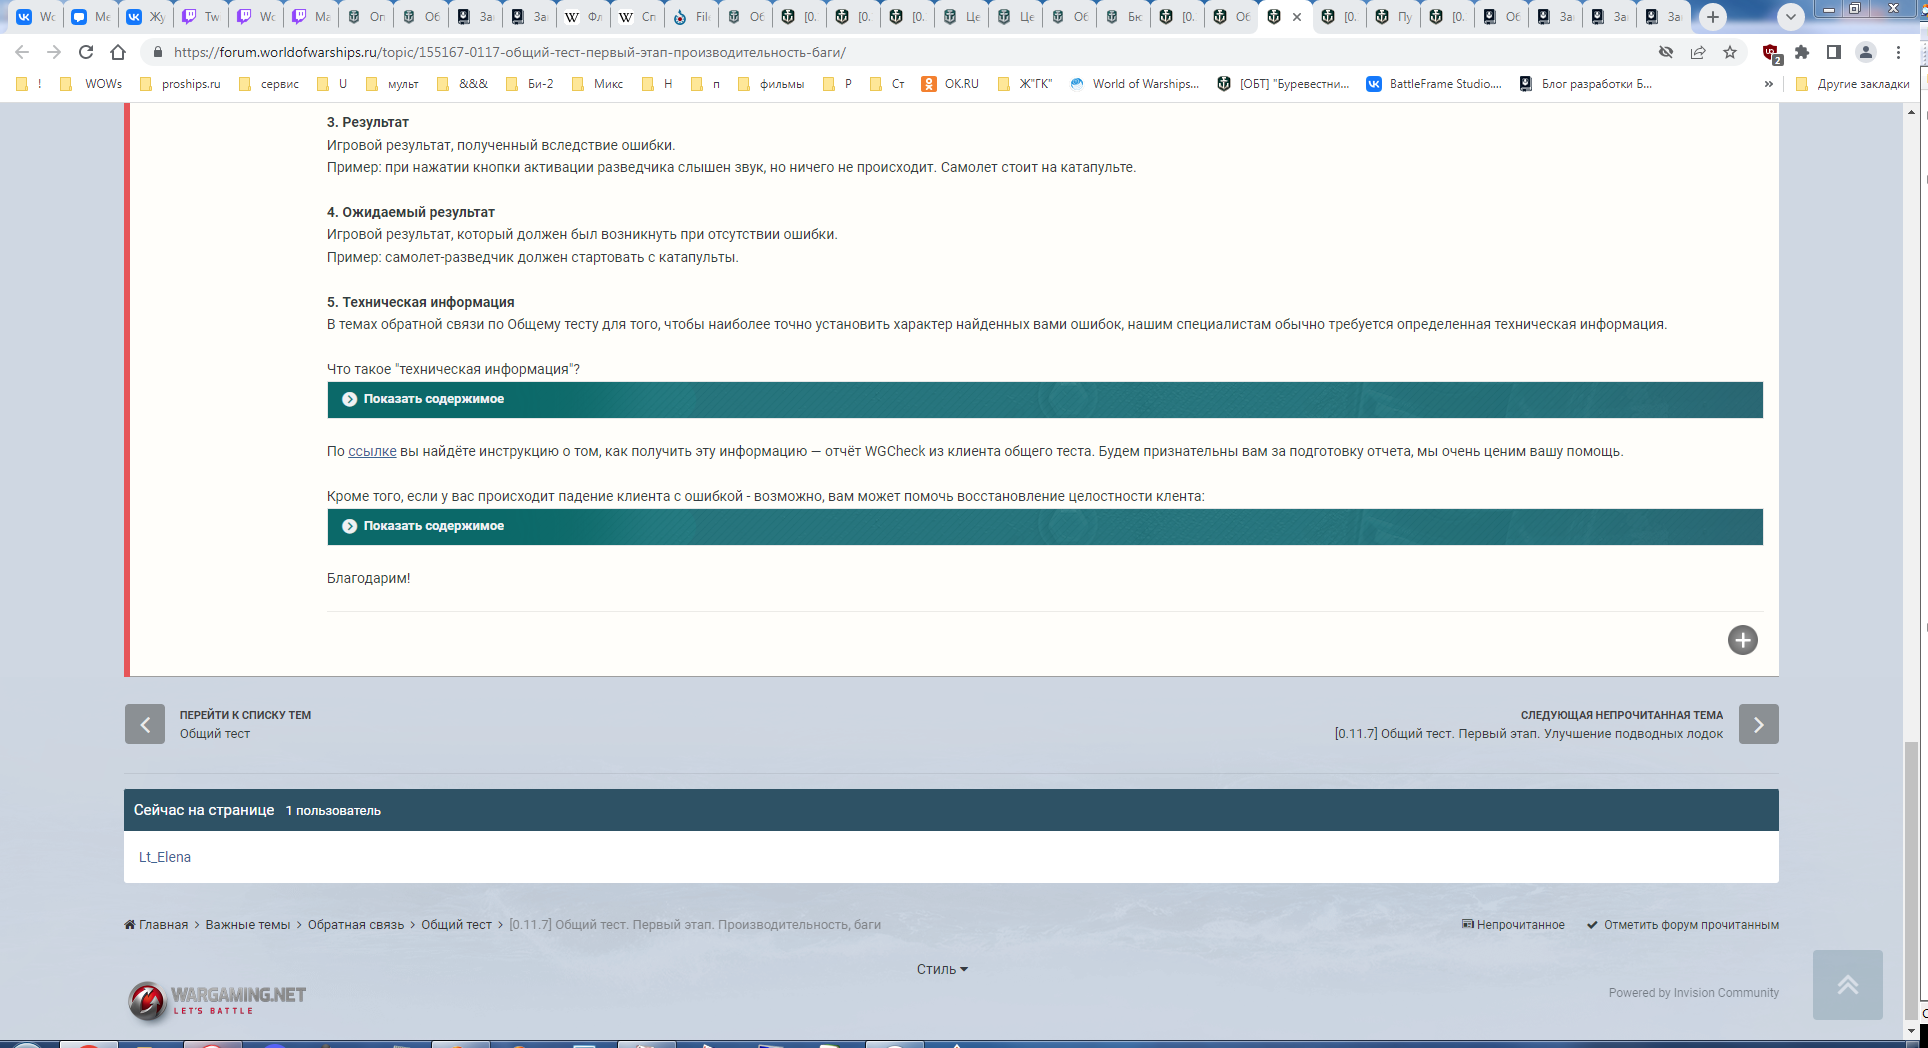
Task: Open the "ссылке" hyperlink in the post
Action: point(372,451)
